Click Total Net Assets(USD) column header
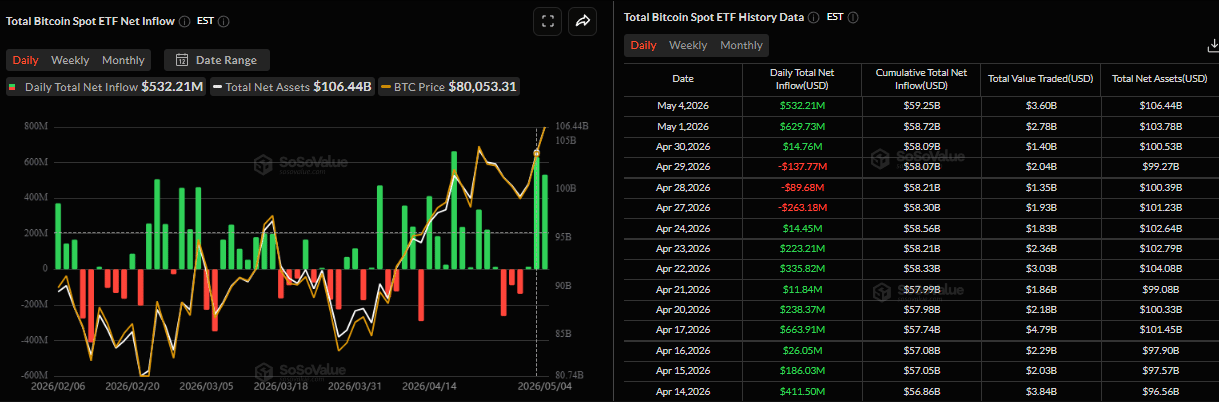 tap(1159, 78)
